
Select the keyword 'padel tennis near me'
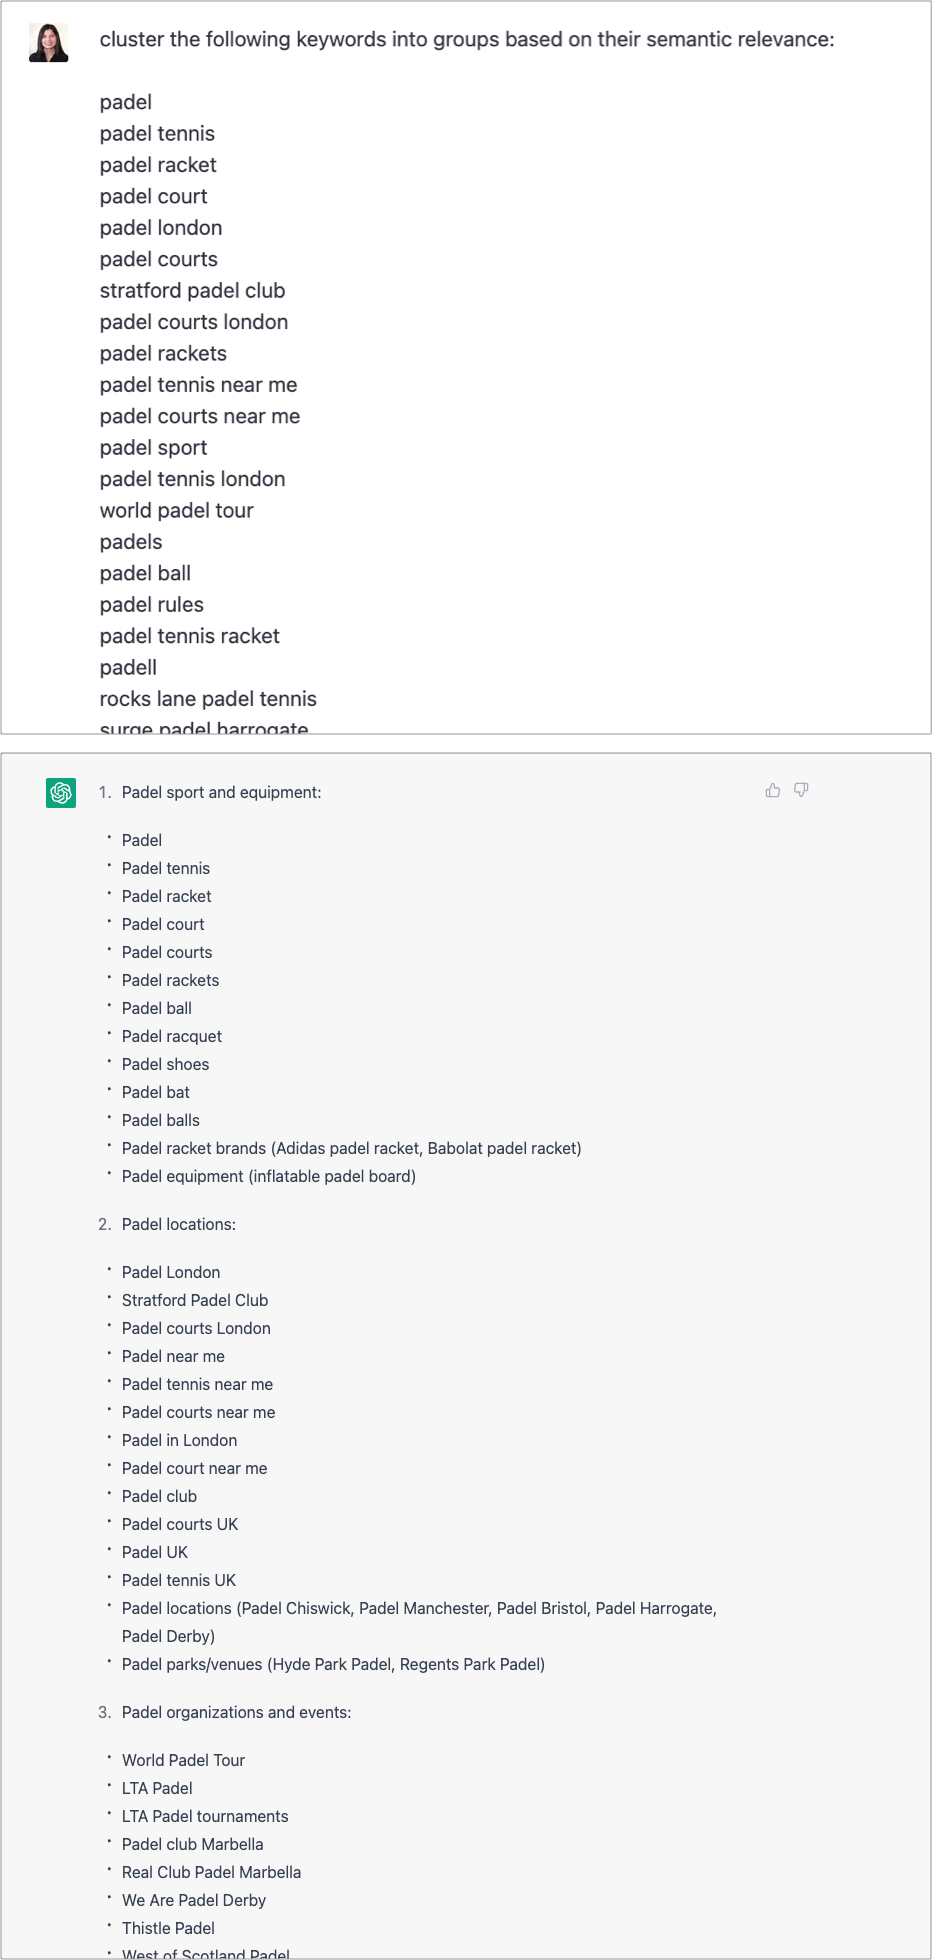pyautogui.click(x=198, y=384)
